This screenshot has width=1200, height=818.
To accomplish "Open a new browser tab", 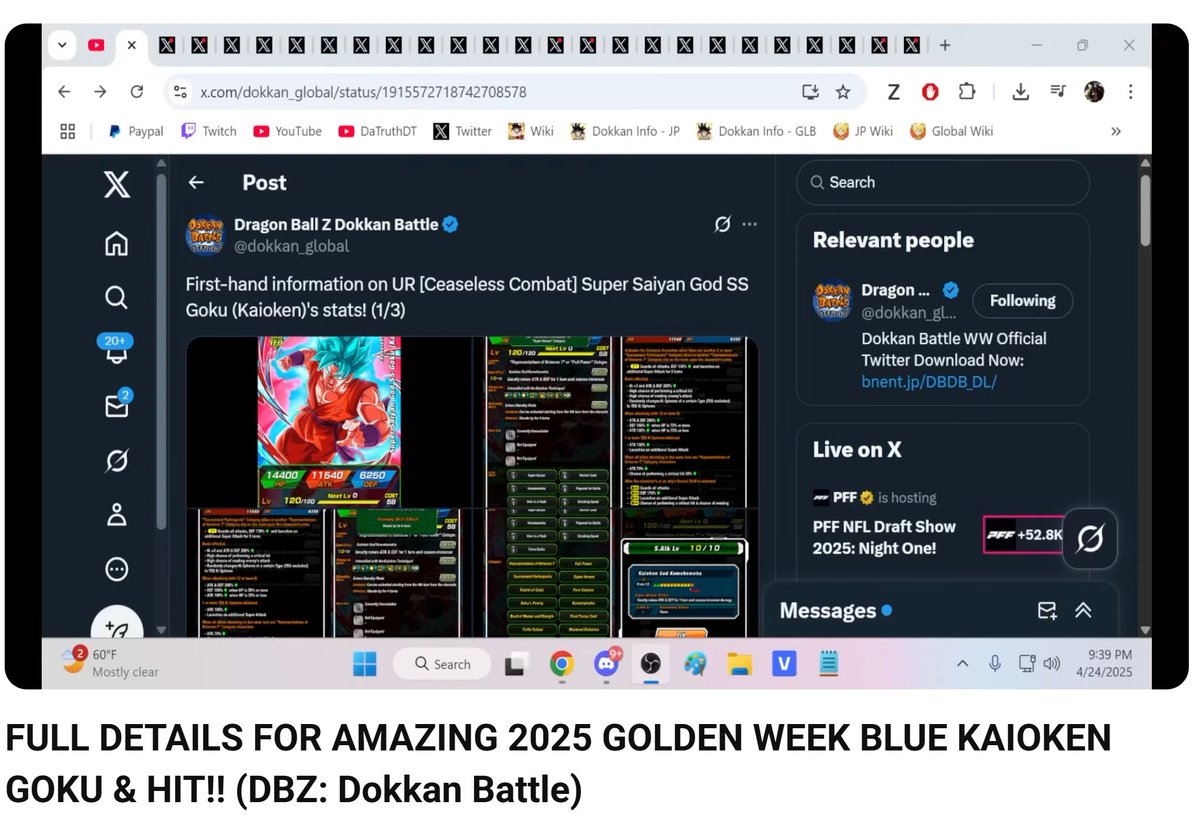I will point(945,45).
